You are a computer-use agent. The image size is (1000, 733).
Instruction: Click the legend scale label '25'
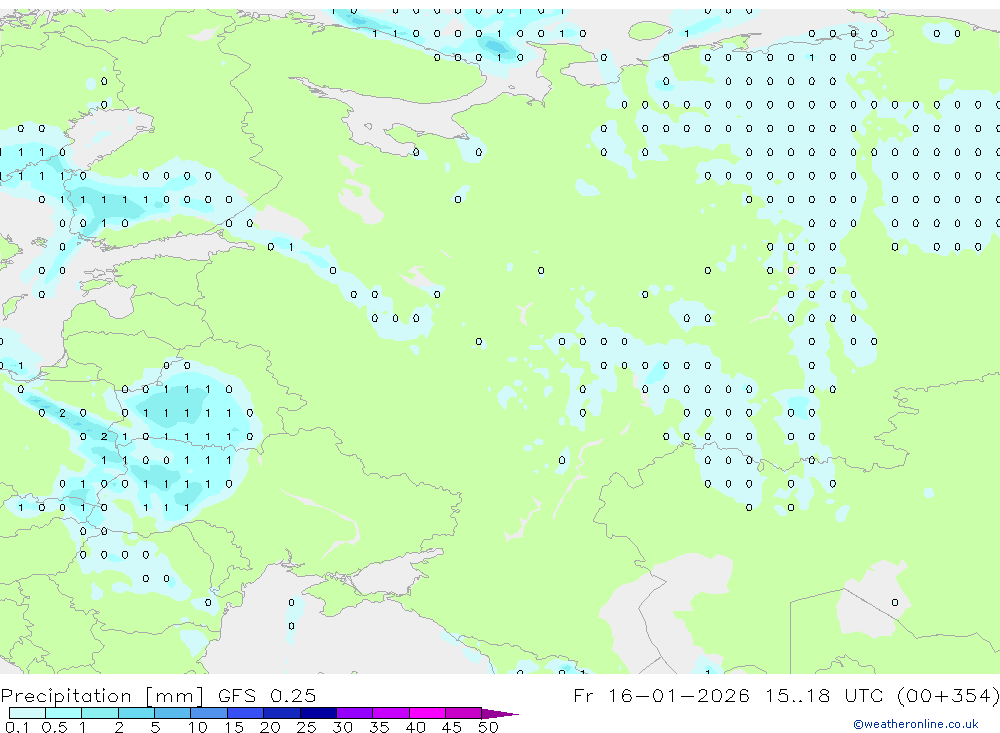pos(306,727)
